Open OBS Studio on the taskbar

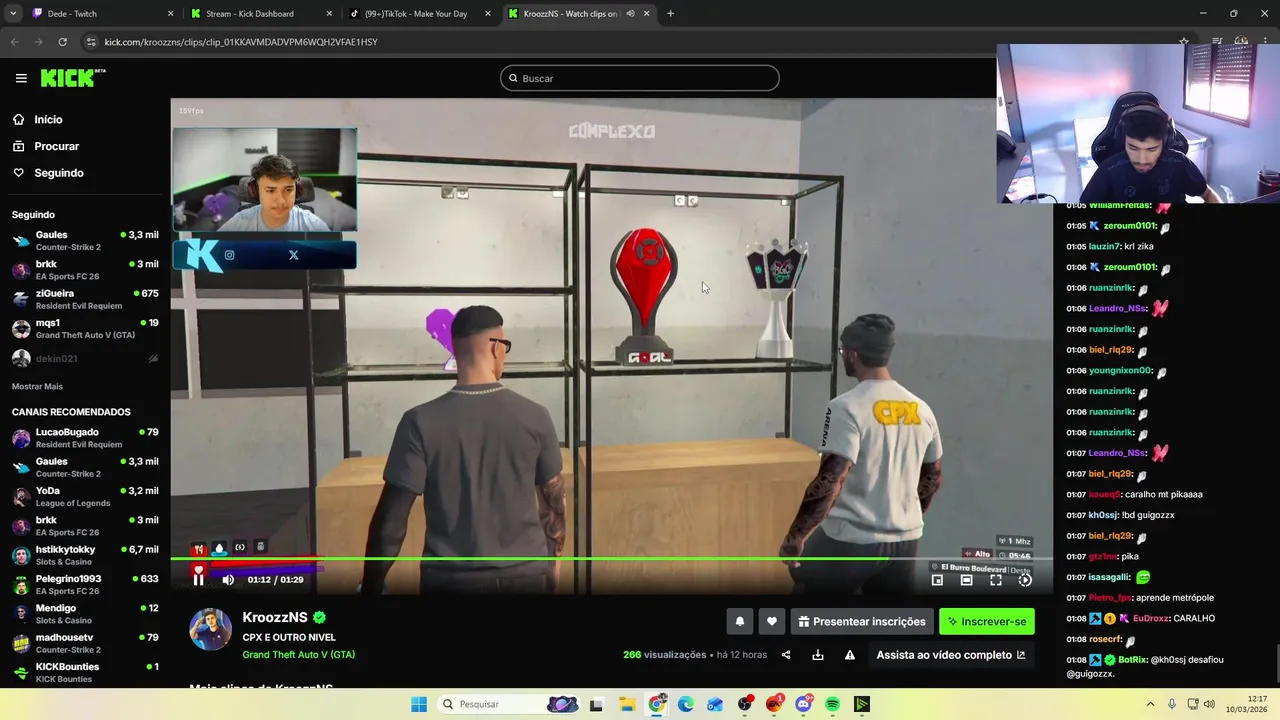745,704
